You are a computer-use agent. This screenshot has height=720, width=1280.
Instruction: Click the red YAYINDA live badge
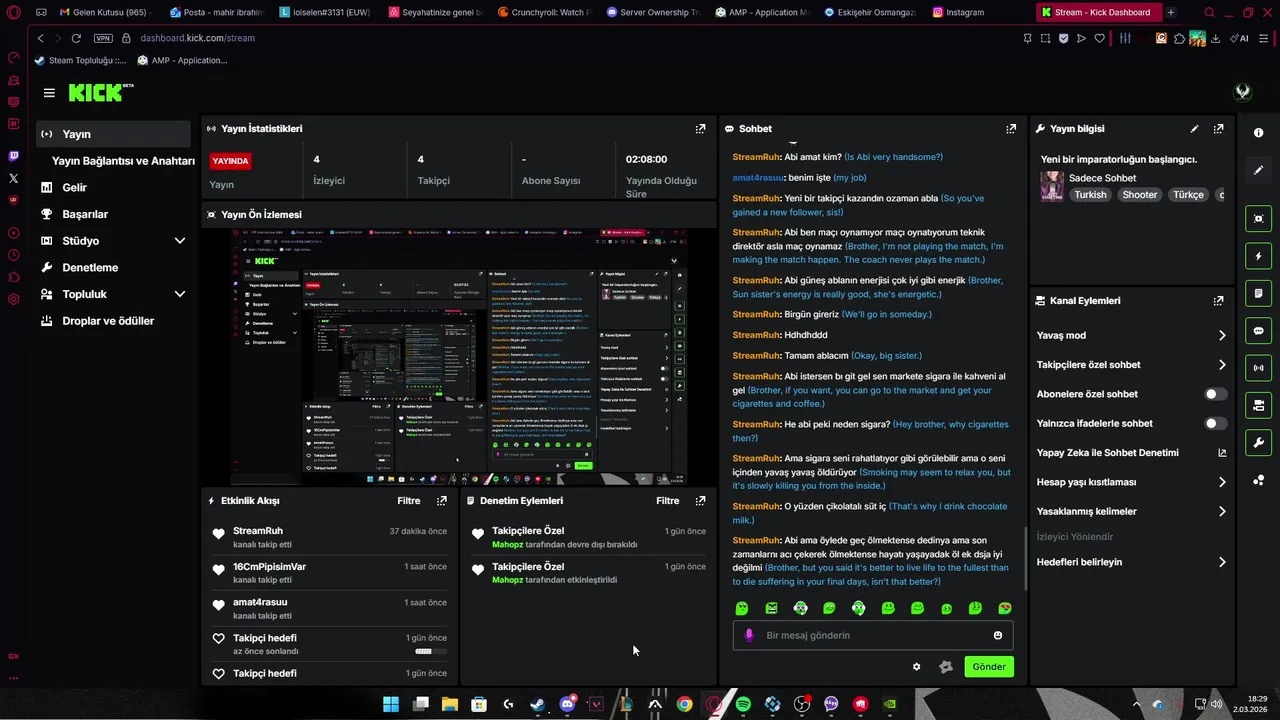coord(230,161)
